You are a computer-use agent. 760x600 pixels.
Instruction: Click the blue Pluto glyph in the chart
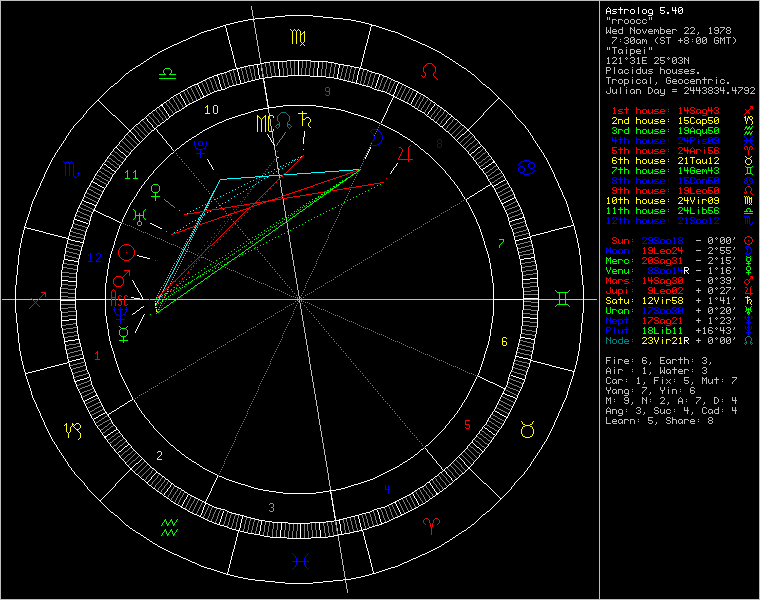[200, 148]
